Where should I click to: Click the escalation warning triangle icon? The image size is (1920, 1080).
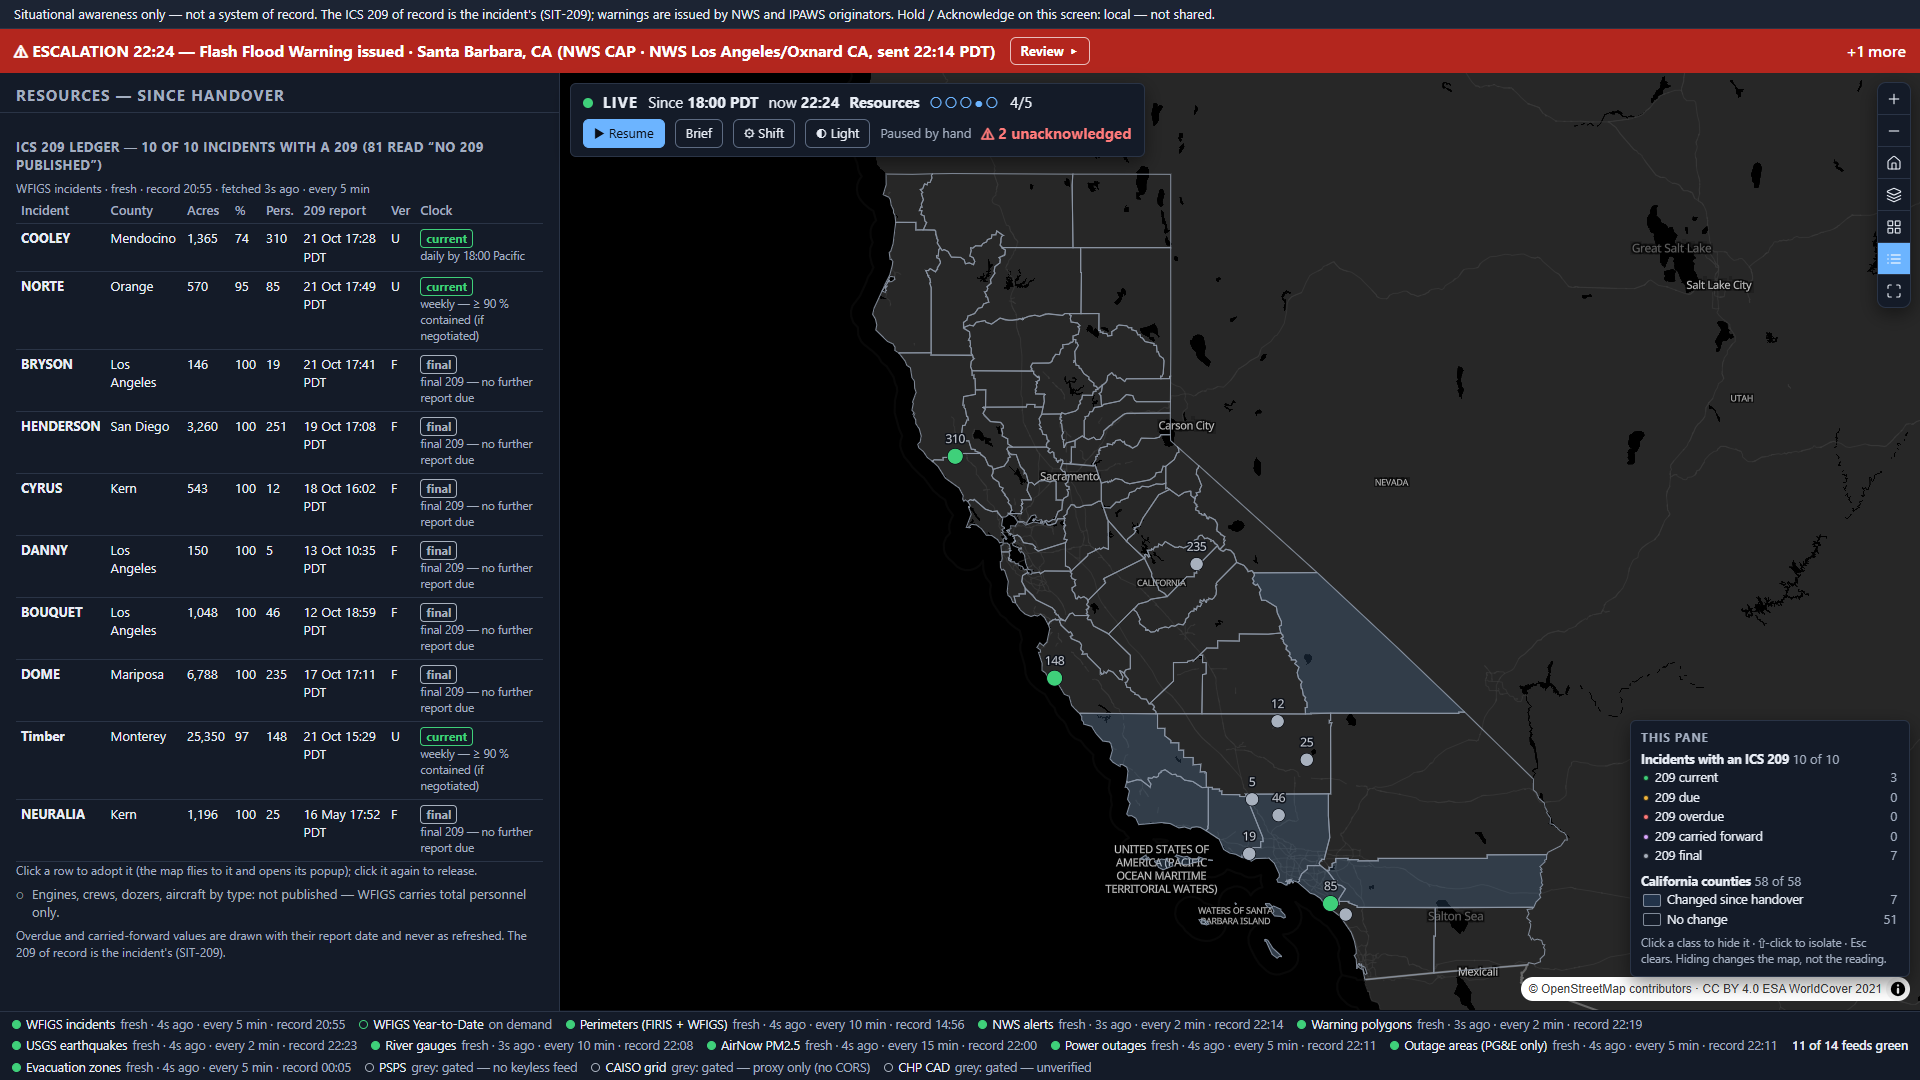20,52
